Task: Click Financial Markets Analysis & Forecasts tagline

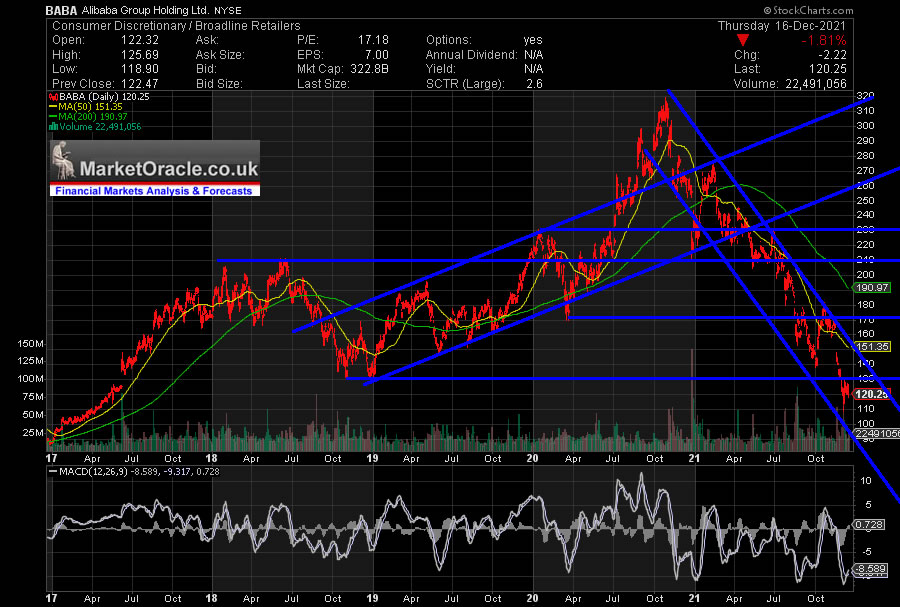Action: click(154, 191)
